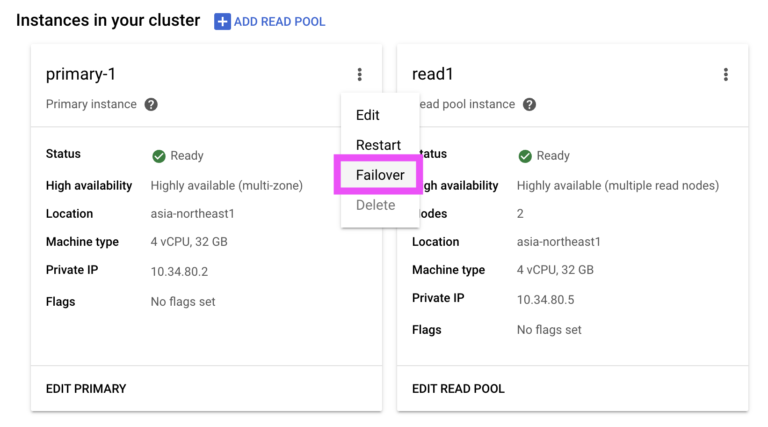The height and width of the screenshot is (427, 768).
Task: Click the read1 Nodes value 2
Action: 520,214
